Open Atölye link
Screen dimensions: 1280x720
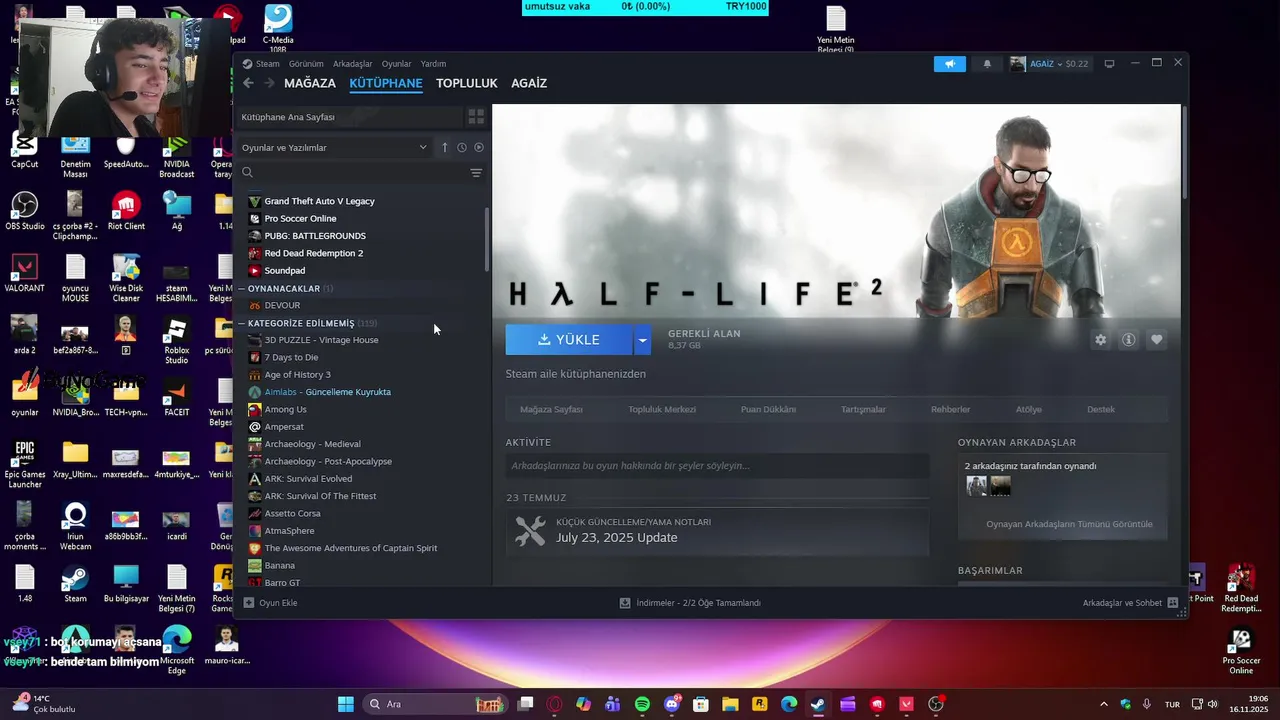(1029, 409)
